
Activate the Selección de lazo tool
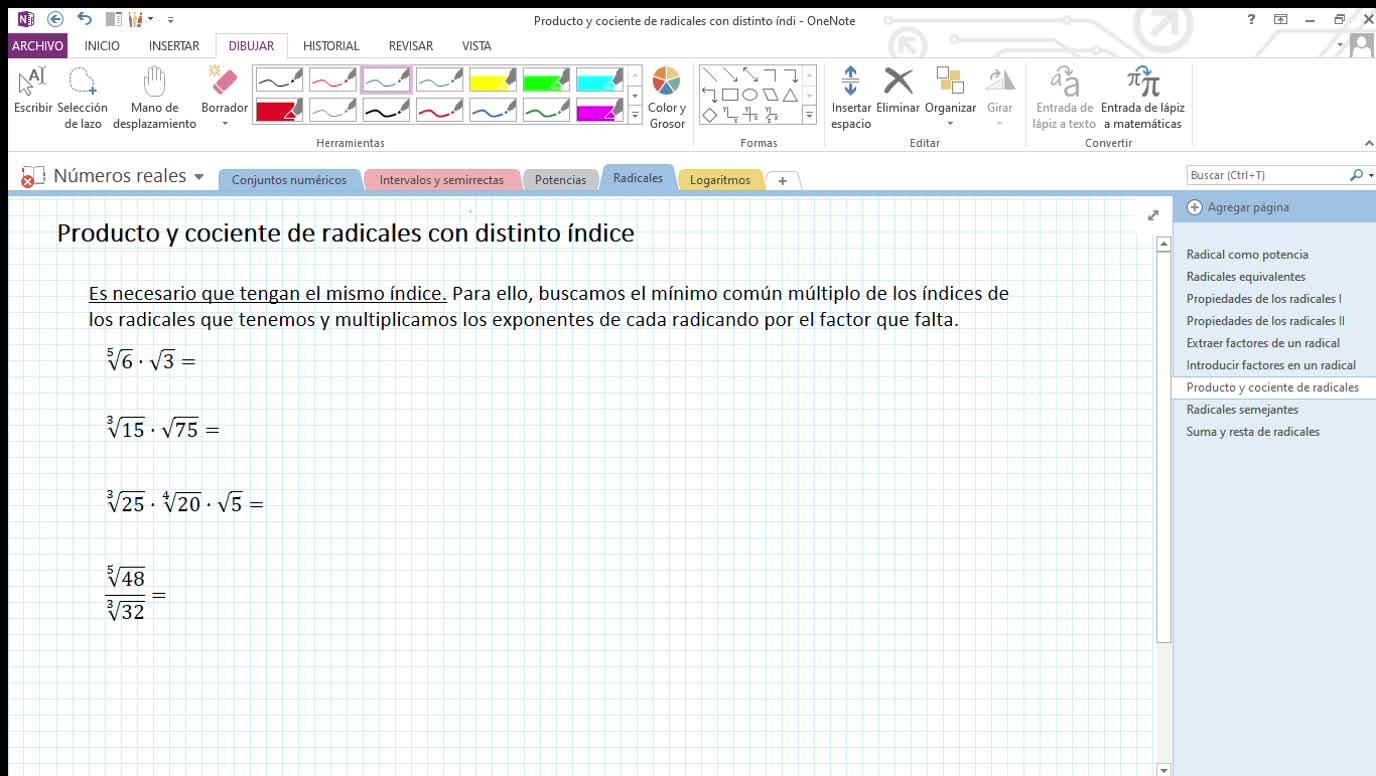click(x=82, y=97)
